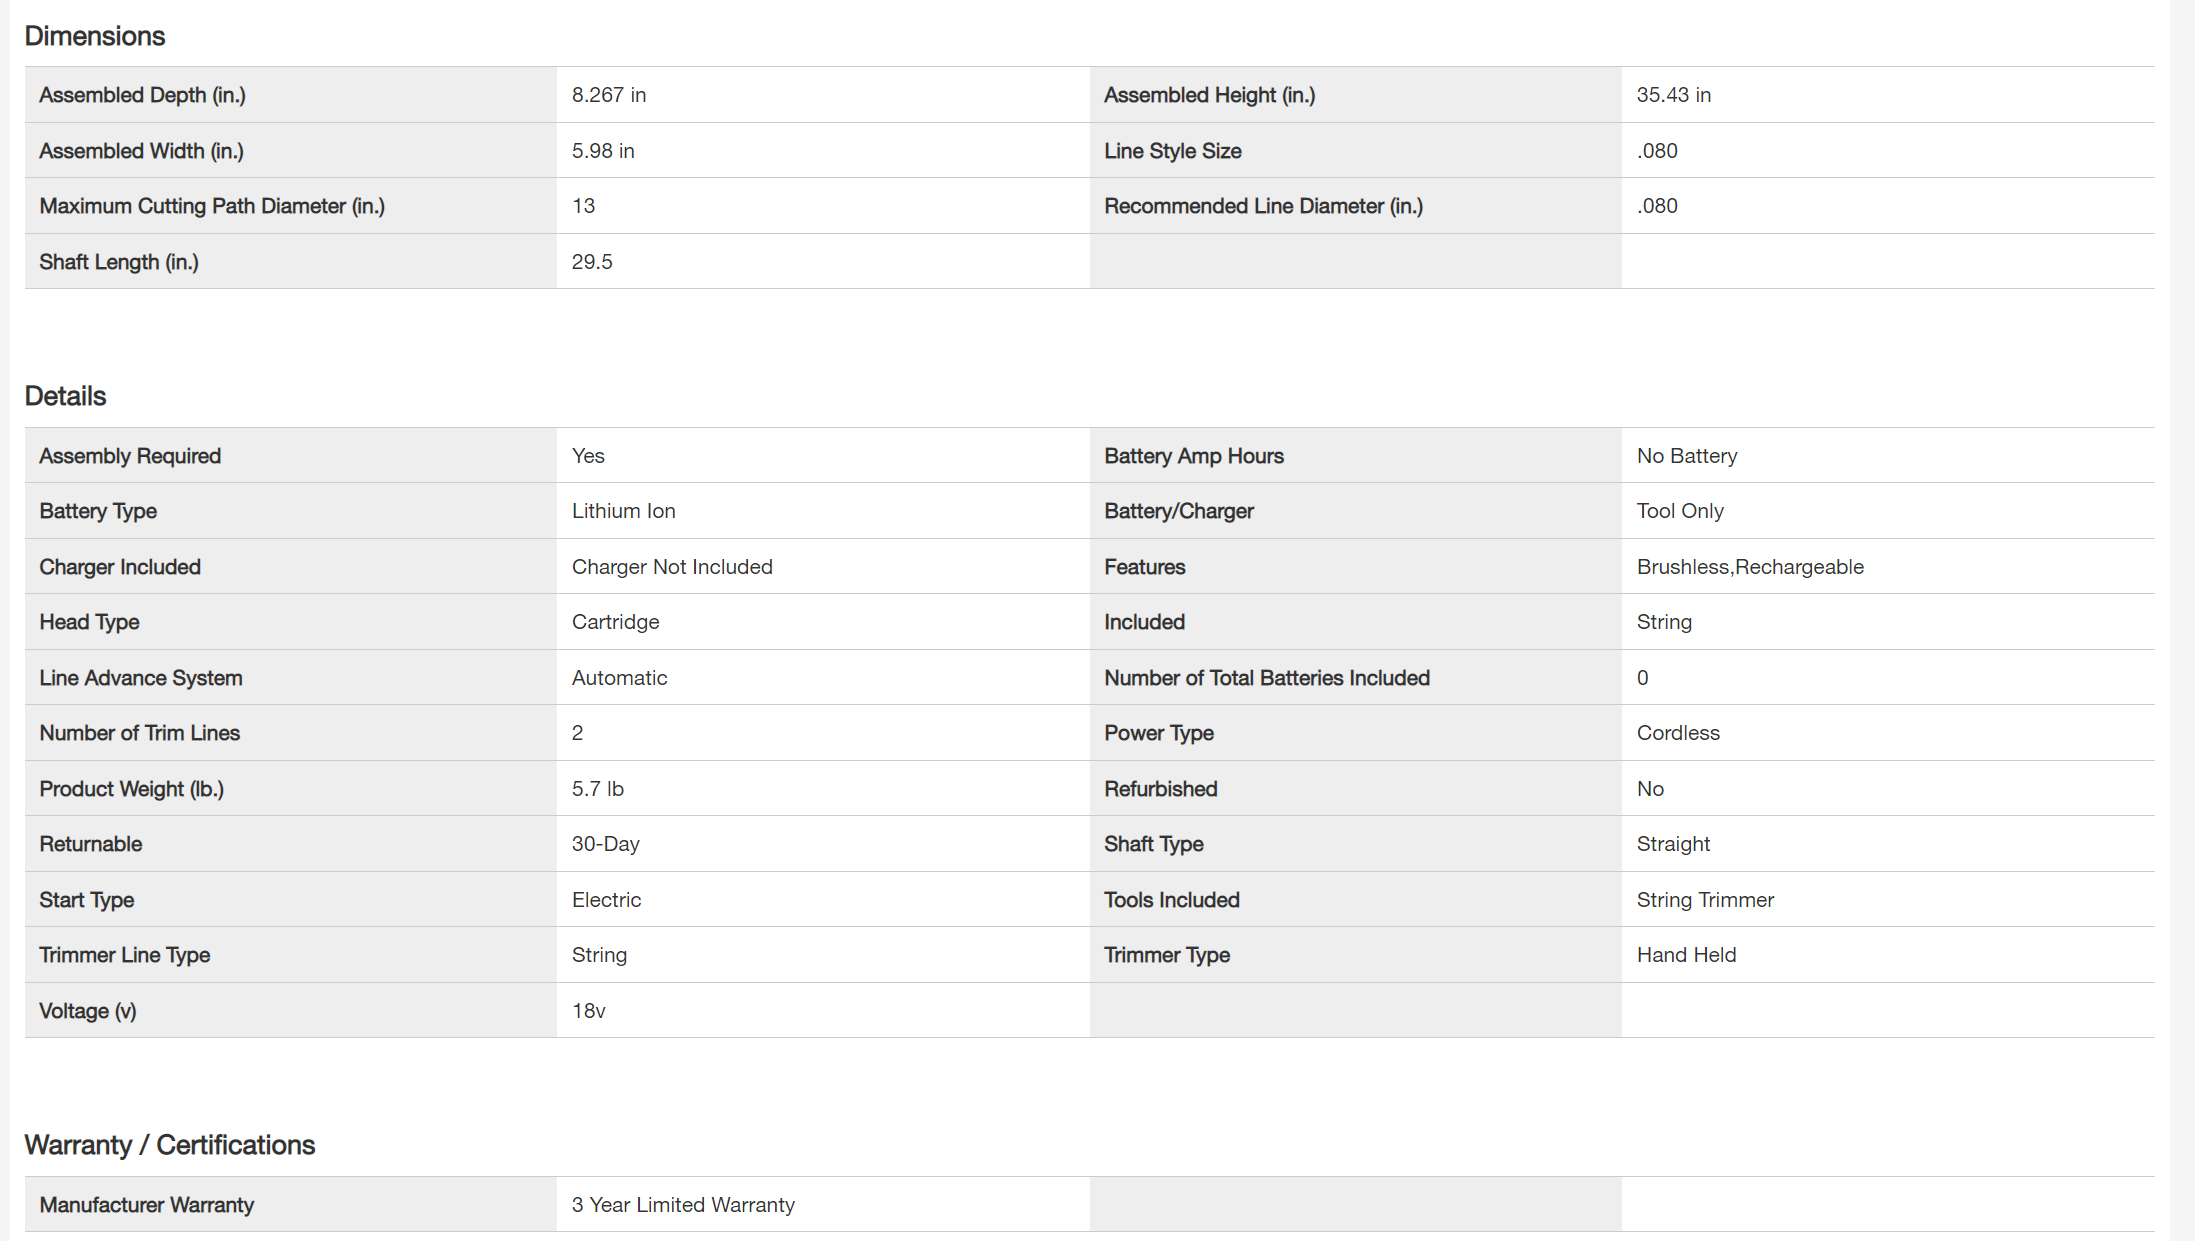Click the Voltage 18v value
This screenshot has height=1241, width=2195.
pyautogui.click(x=588, y=1011)
